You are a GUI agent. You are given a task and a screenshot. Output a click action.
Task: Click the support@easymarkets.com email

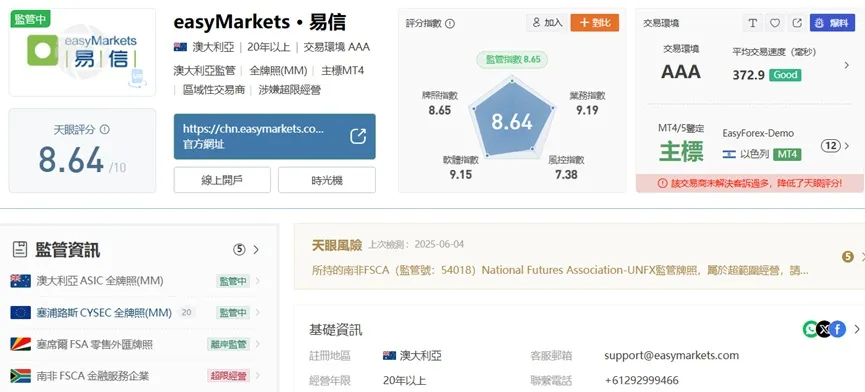[x=671, y=356]
